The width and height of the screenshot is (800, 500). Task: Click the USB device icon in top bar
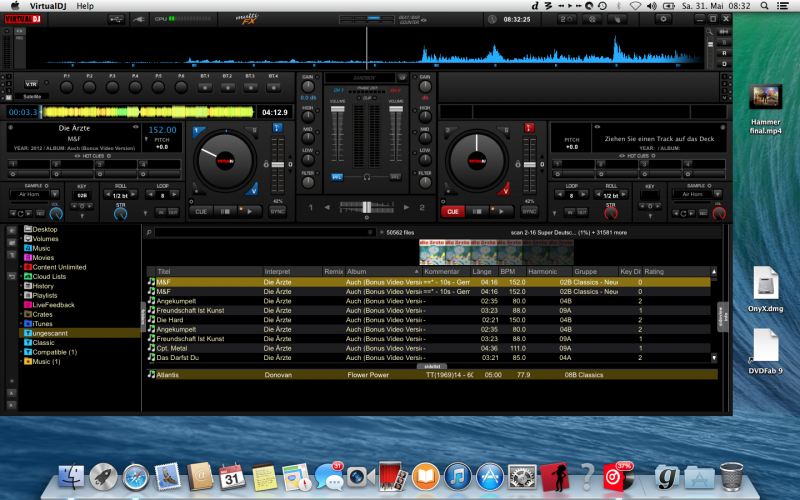point(116,19)
